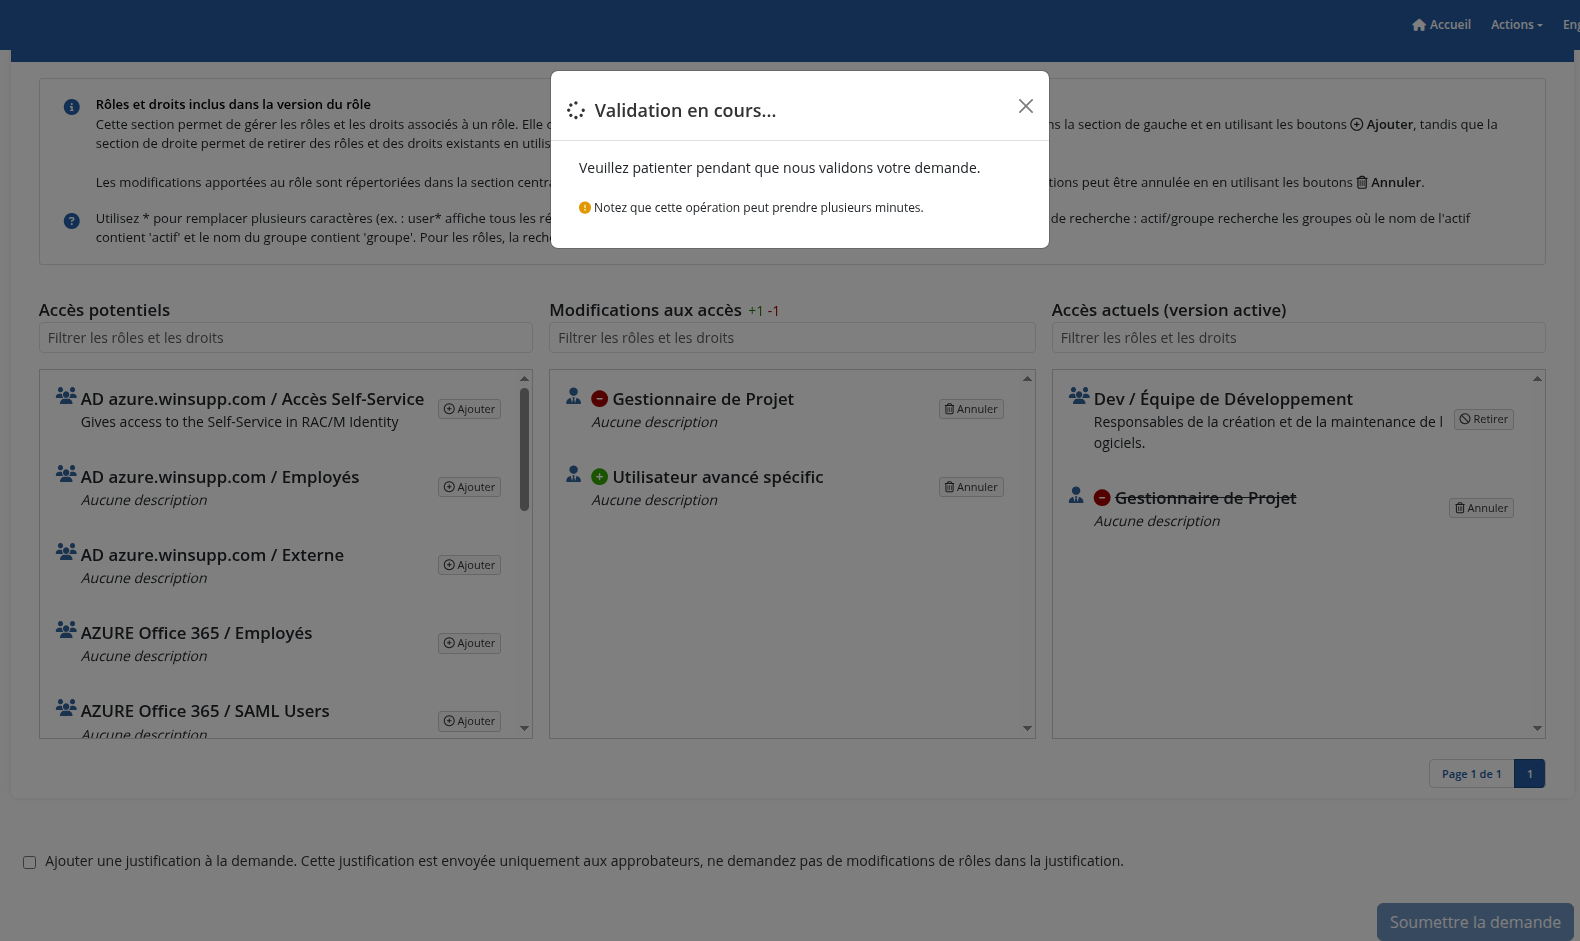
Task: Open the Actions dropdown menu
Action: pyautogui.click(x=1516, y=25)
